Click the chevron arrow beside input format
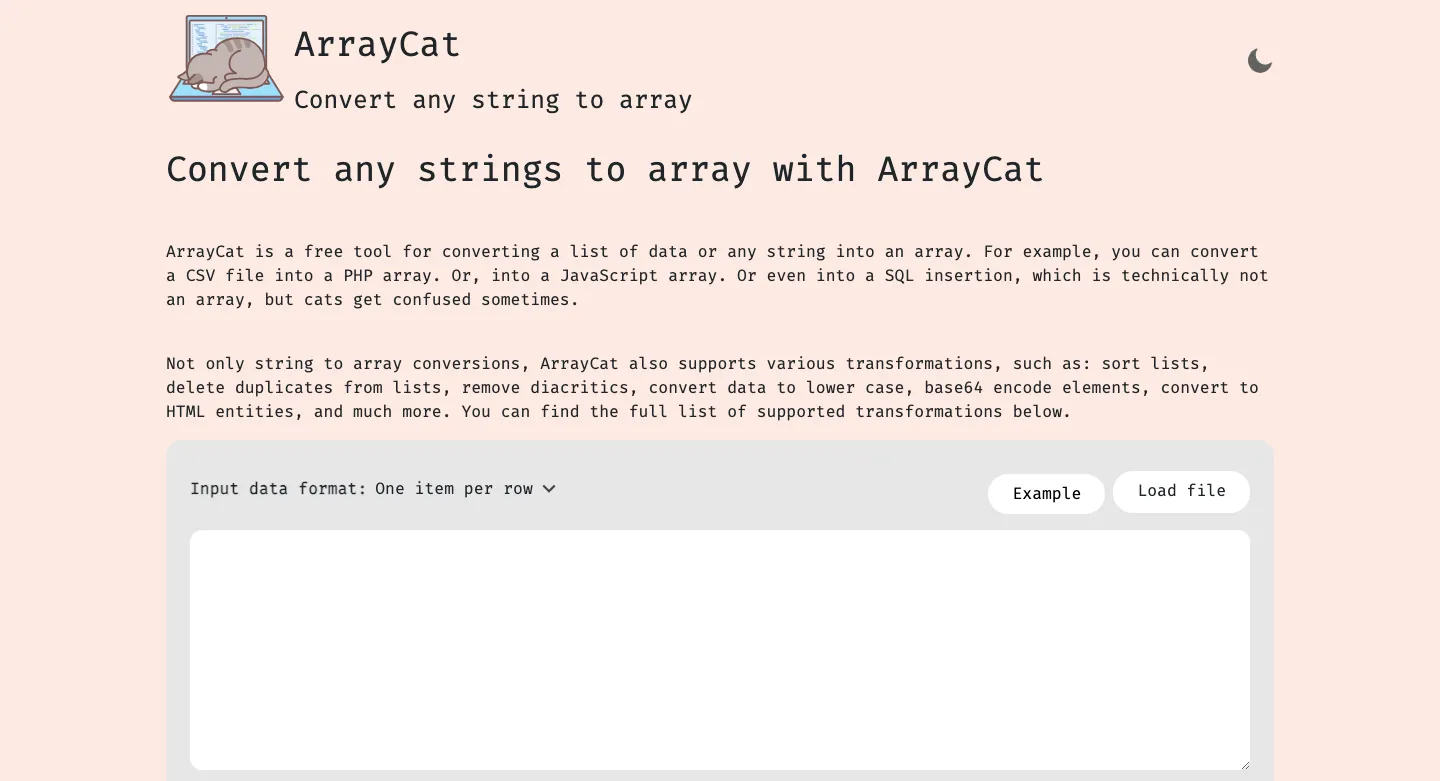Viewport: 1440px width, 781px height. tap(548, 489)
